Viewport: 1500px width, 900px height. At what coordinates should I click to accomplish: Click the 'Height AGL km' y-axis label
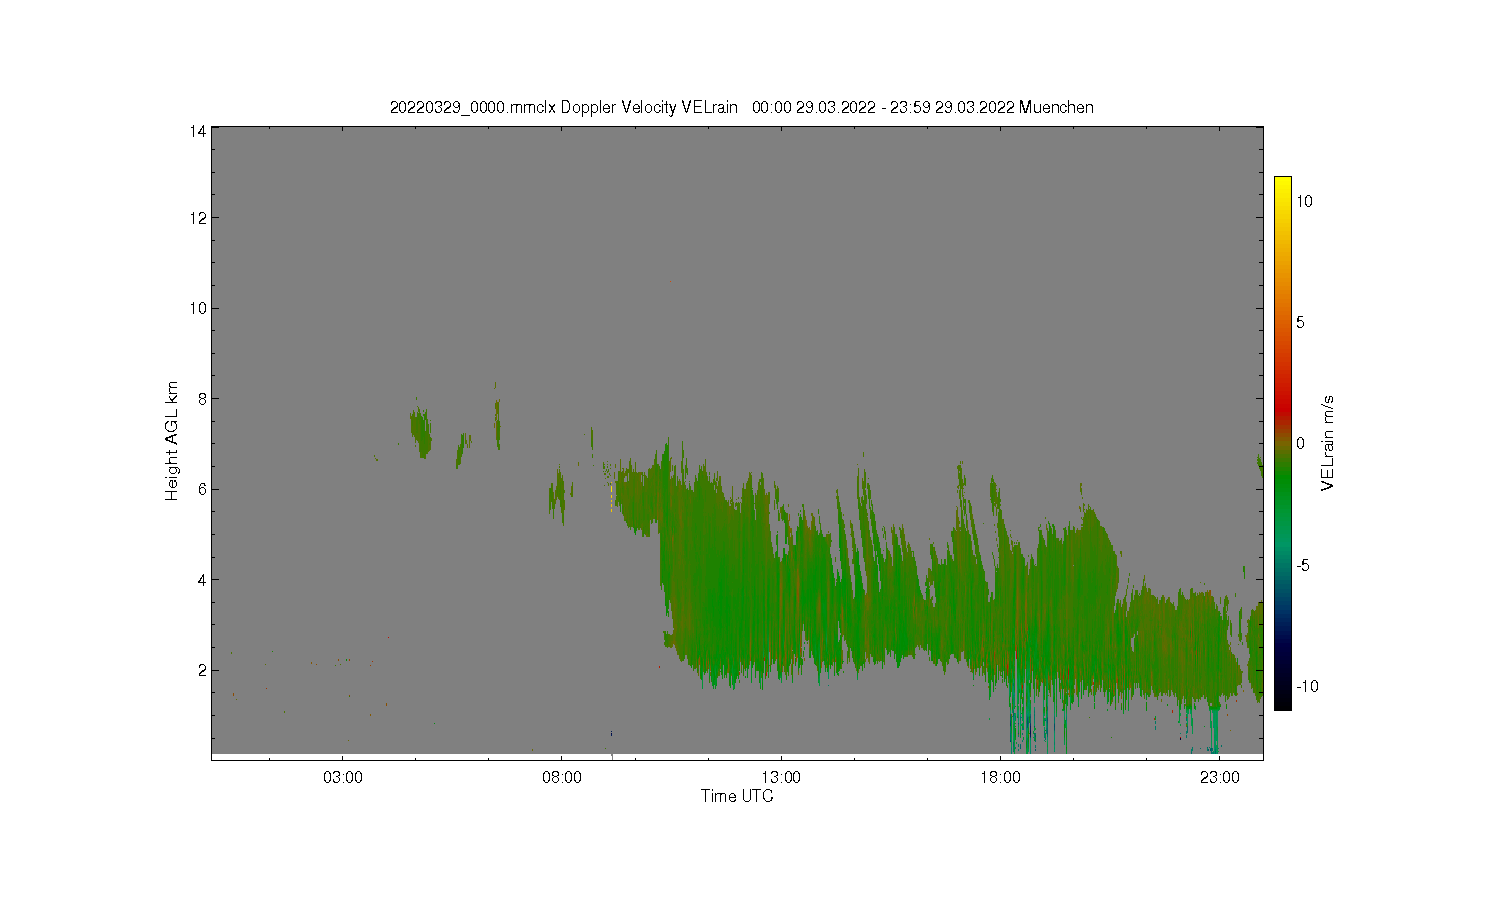(172, 441)
